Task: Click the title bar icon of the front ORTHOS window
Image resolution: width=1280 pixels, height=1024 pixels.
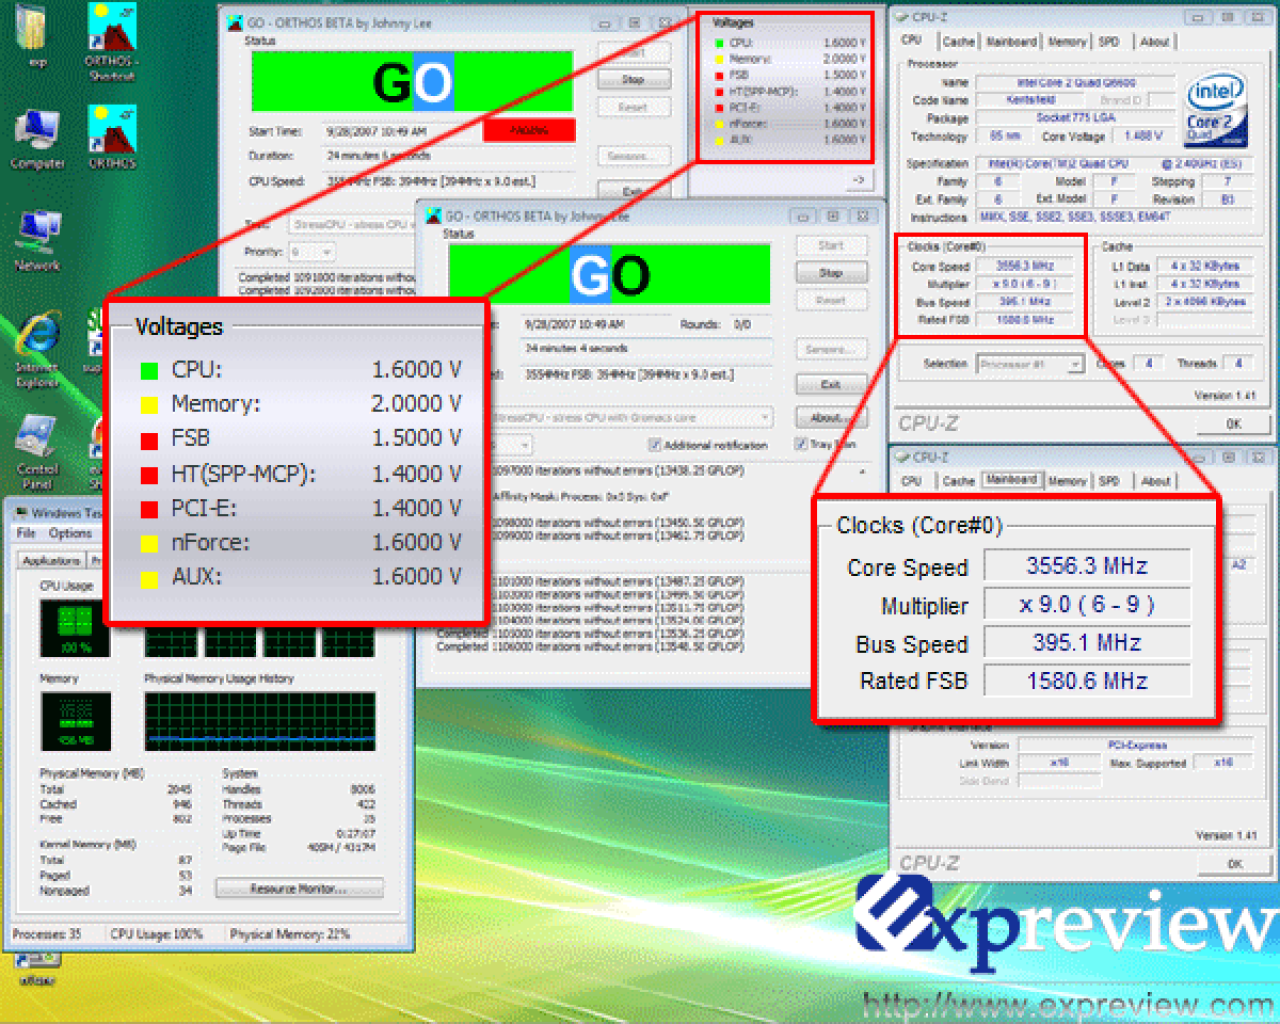Action: coord(434,215)
